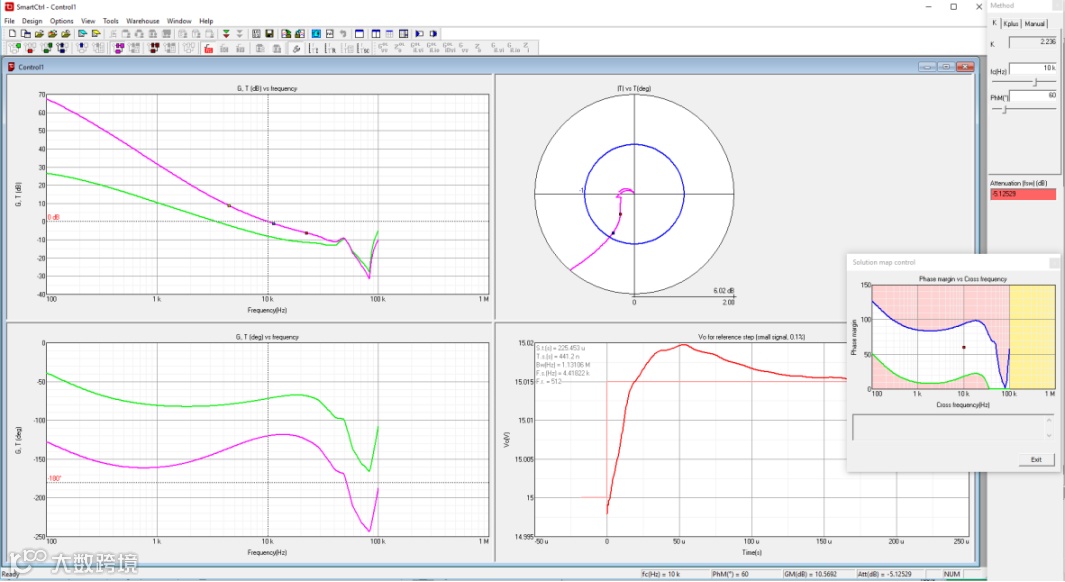Open the Warehouse menu
Viewport: 1065px width, 582px height.
143,21
